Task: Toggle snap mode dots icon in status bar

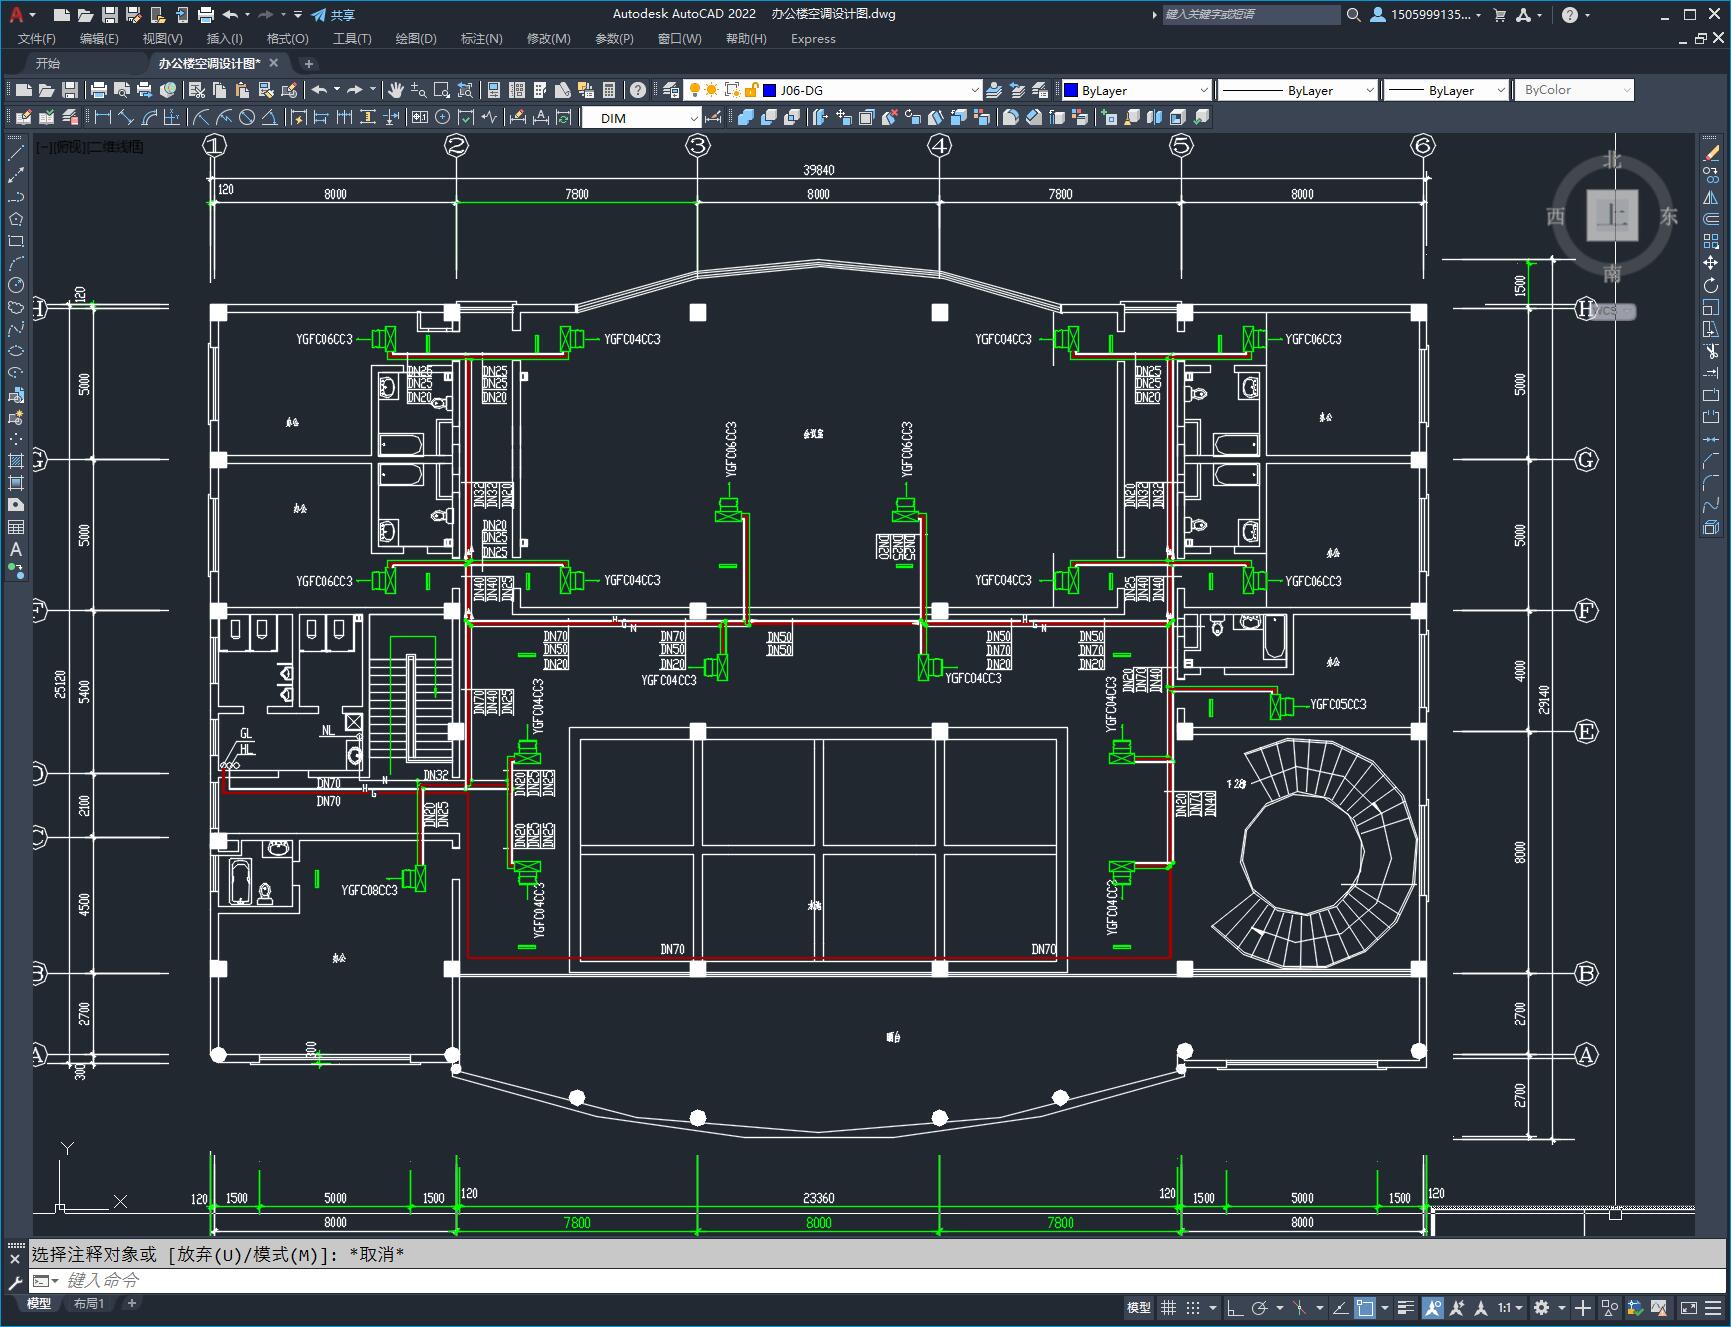Action: (1193, 1308)
